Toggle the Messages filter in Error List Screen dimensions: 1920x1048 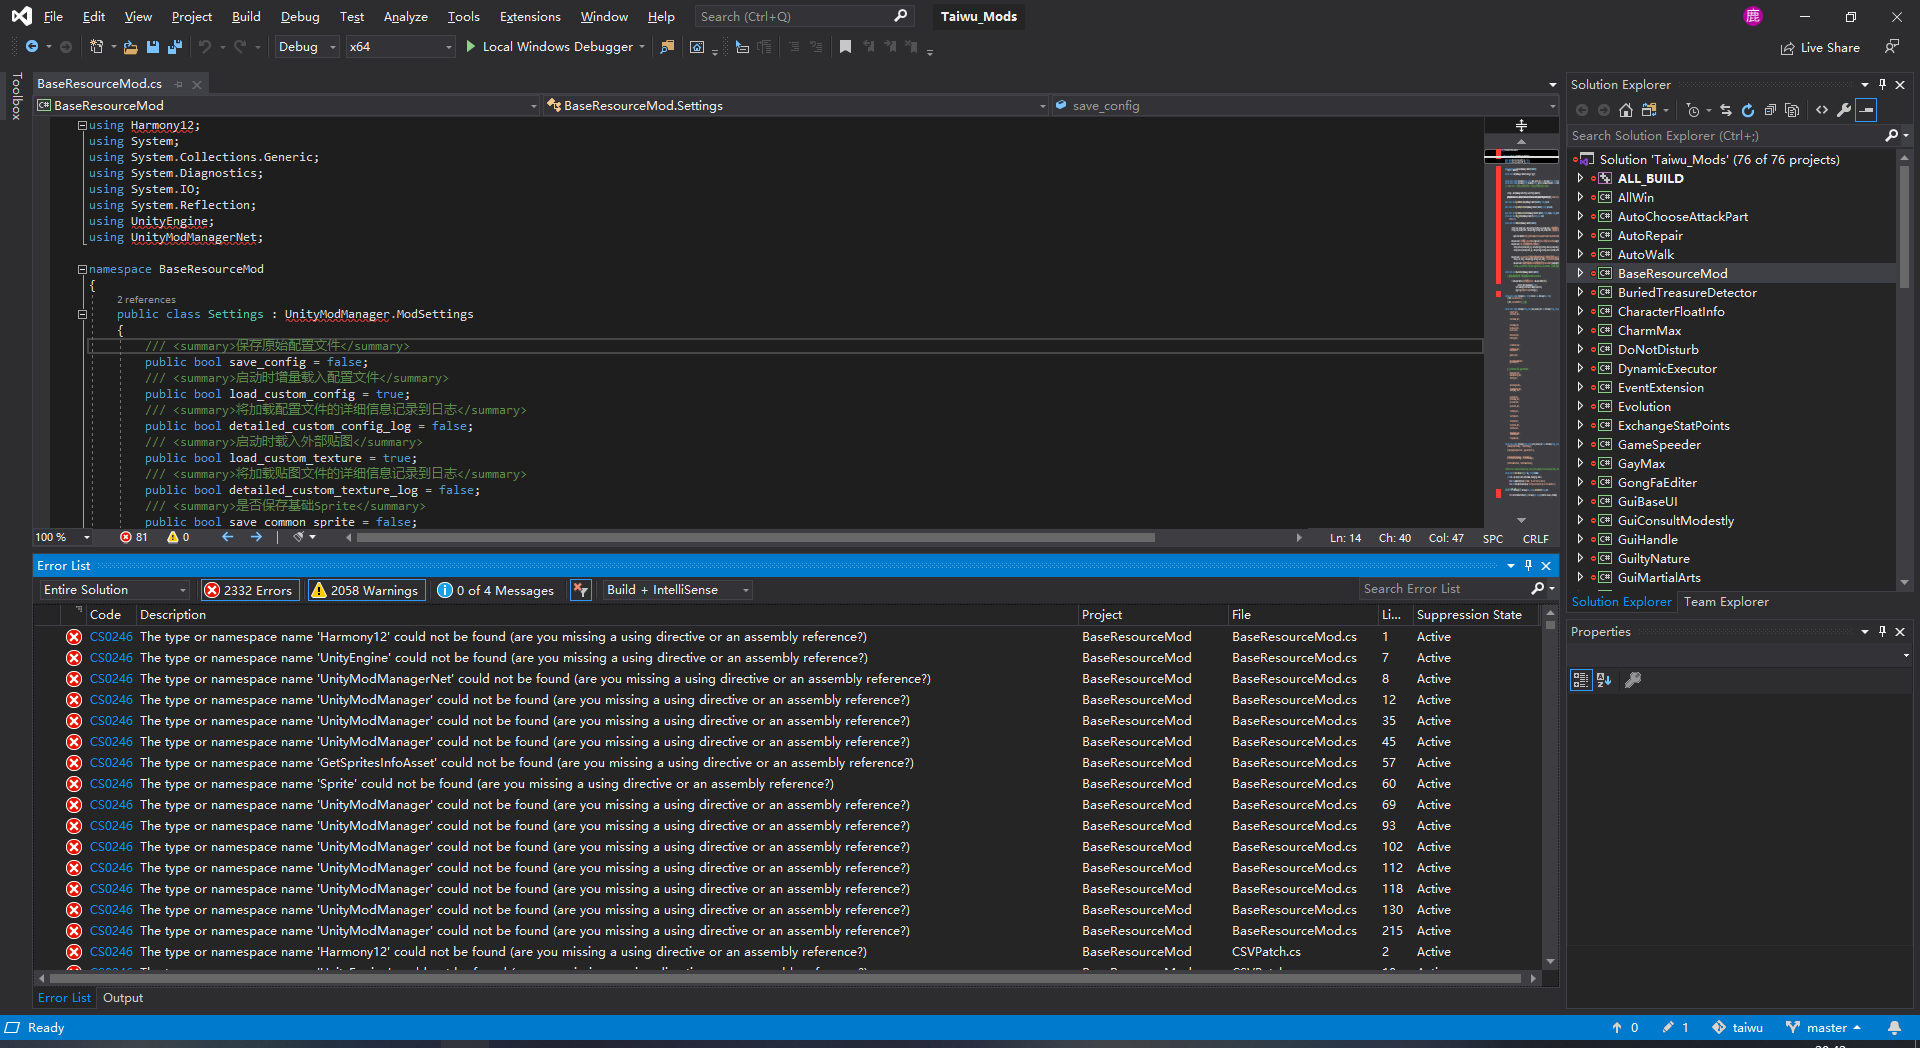[x=497, y=589]
